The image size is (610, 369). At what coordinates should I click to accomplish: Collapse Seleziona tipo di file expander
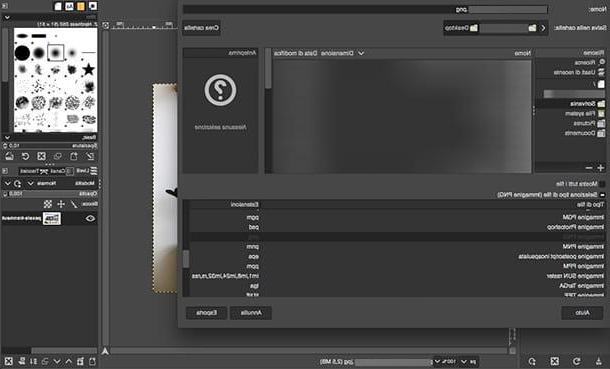coord(602,194)
